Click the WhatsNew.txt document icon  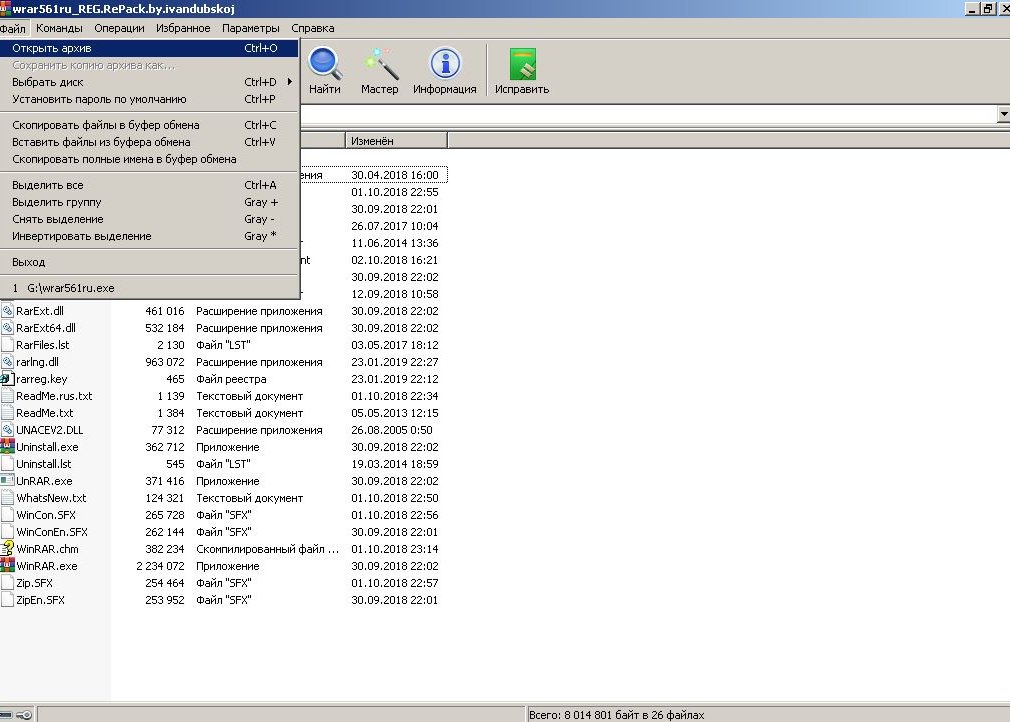tap(7, 498)
